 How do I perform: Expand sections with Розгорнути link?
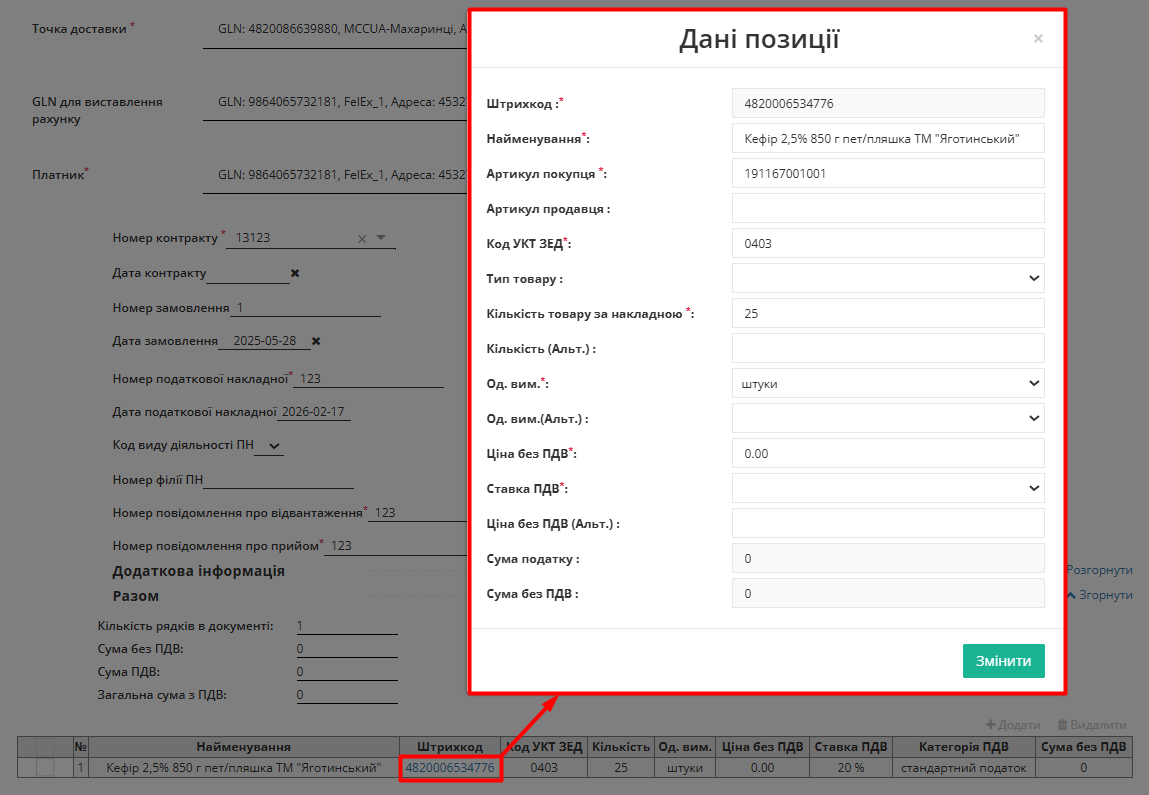click(1099, 570)
